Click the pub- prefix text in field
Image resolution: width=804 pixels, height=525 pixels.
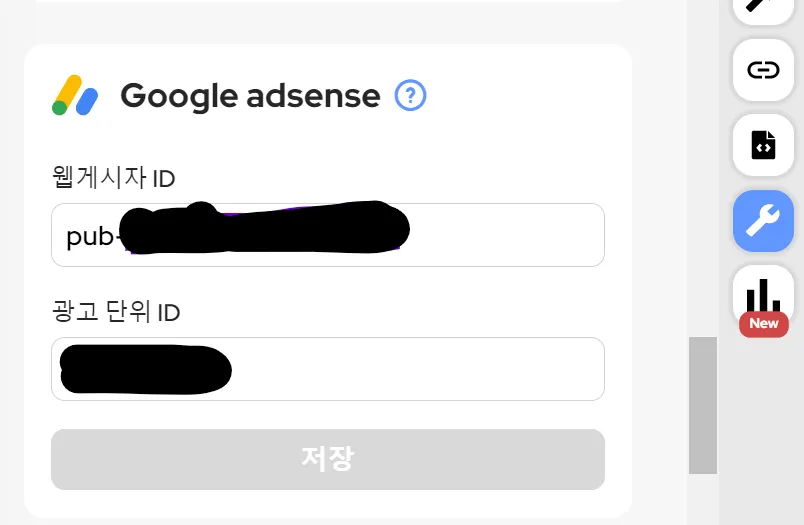[x=90, y=237]
